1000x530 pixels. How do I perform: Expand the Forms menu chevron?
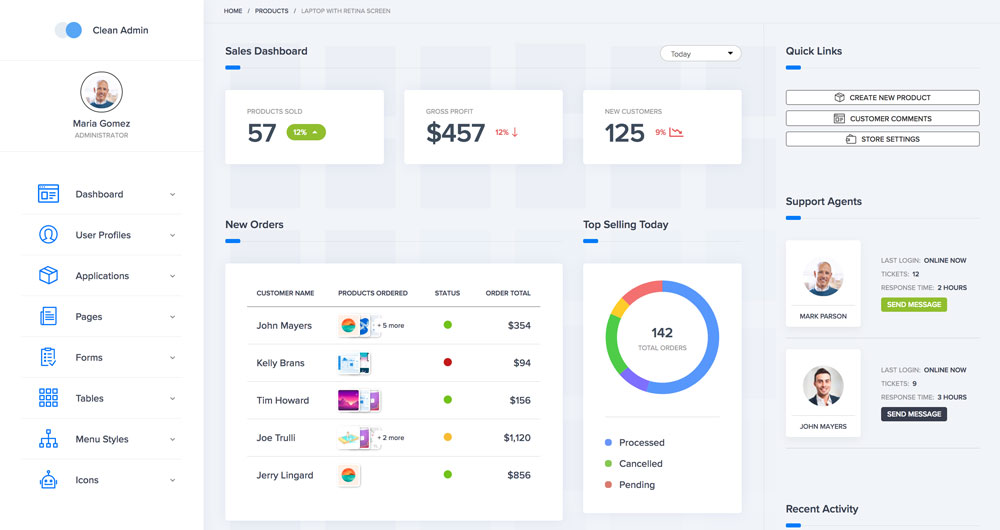[172, 358]
